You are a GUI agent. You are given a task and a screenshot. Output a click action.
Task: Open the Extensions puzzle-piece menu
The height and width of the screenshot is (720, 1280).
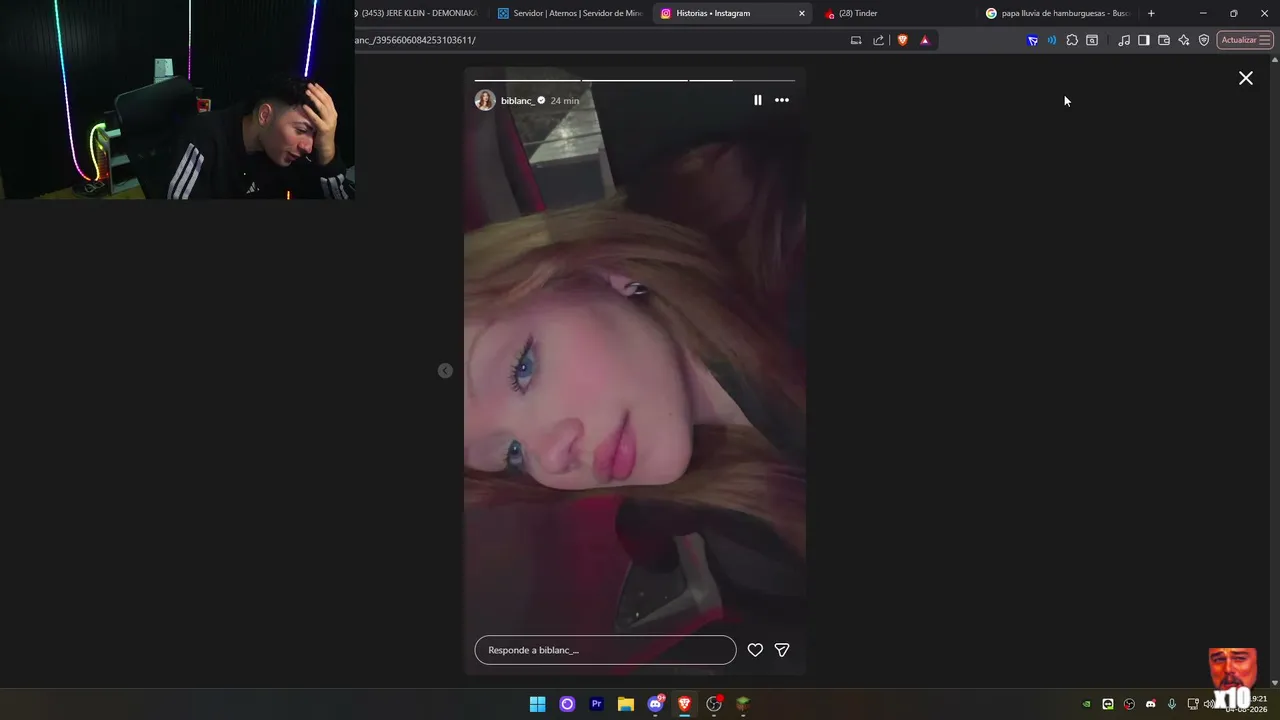(x=1072, y=40)
